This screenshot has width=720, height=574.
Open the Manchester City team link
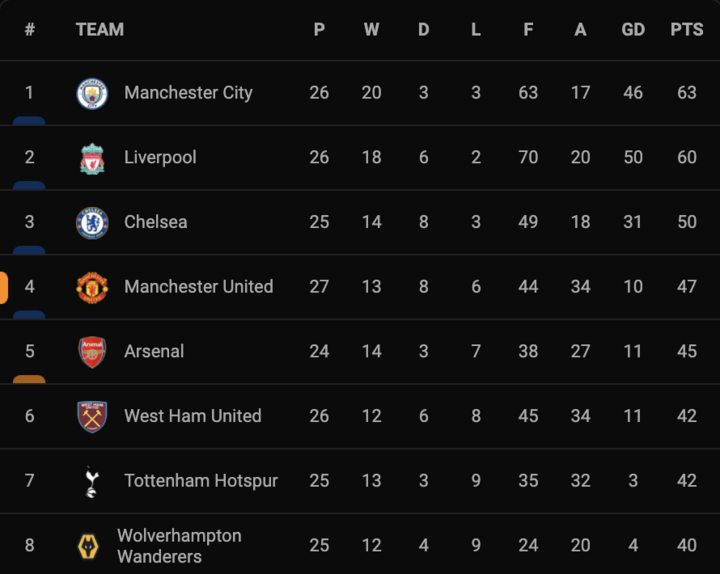(x=188, y=93)
